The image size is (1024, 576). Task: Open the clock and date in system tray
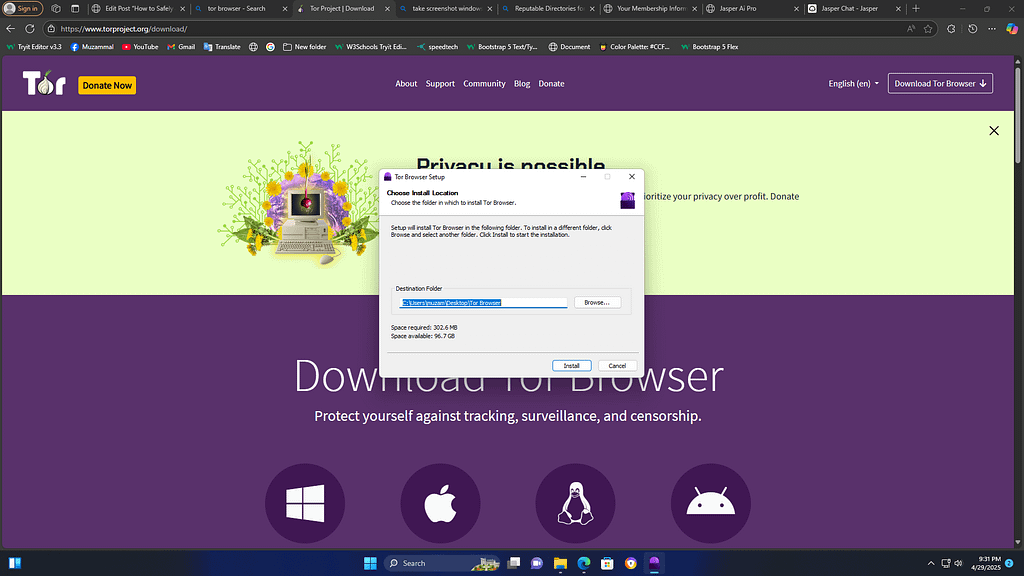pyautogui.click(x=985, y=563)
